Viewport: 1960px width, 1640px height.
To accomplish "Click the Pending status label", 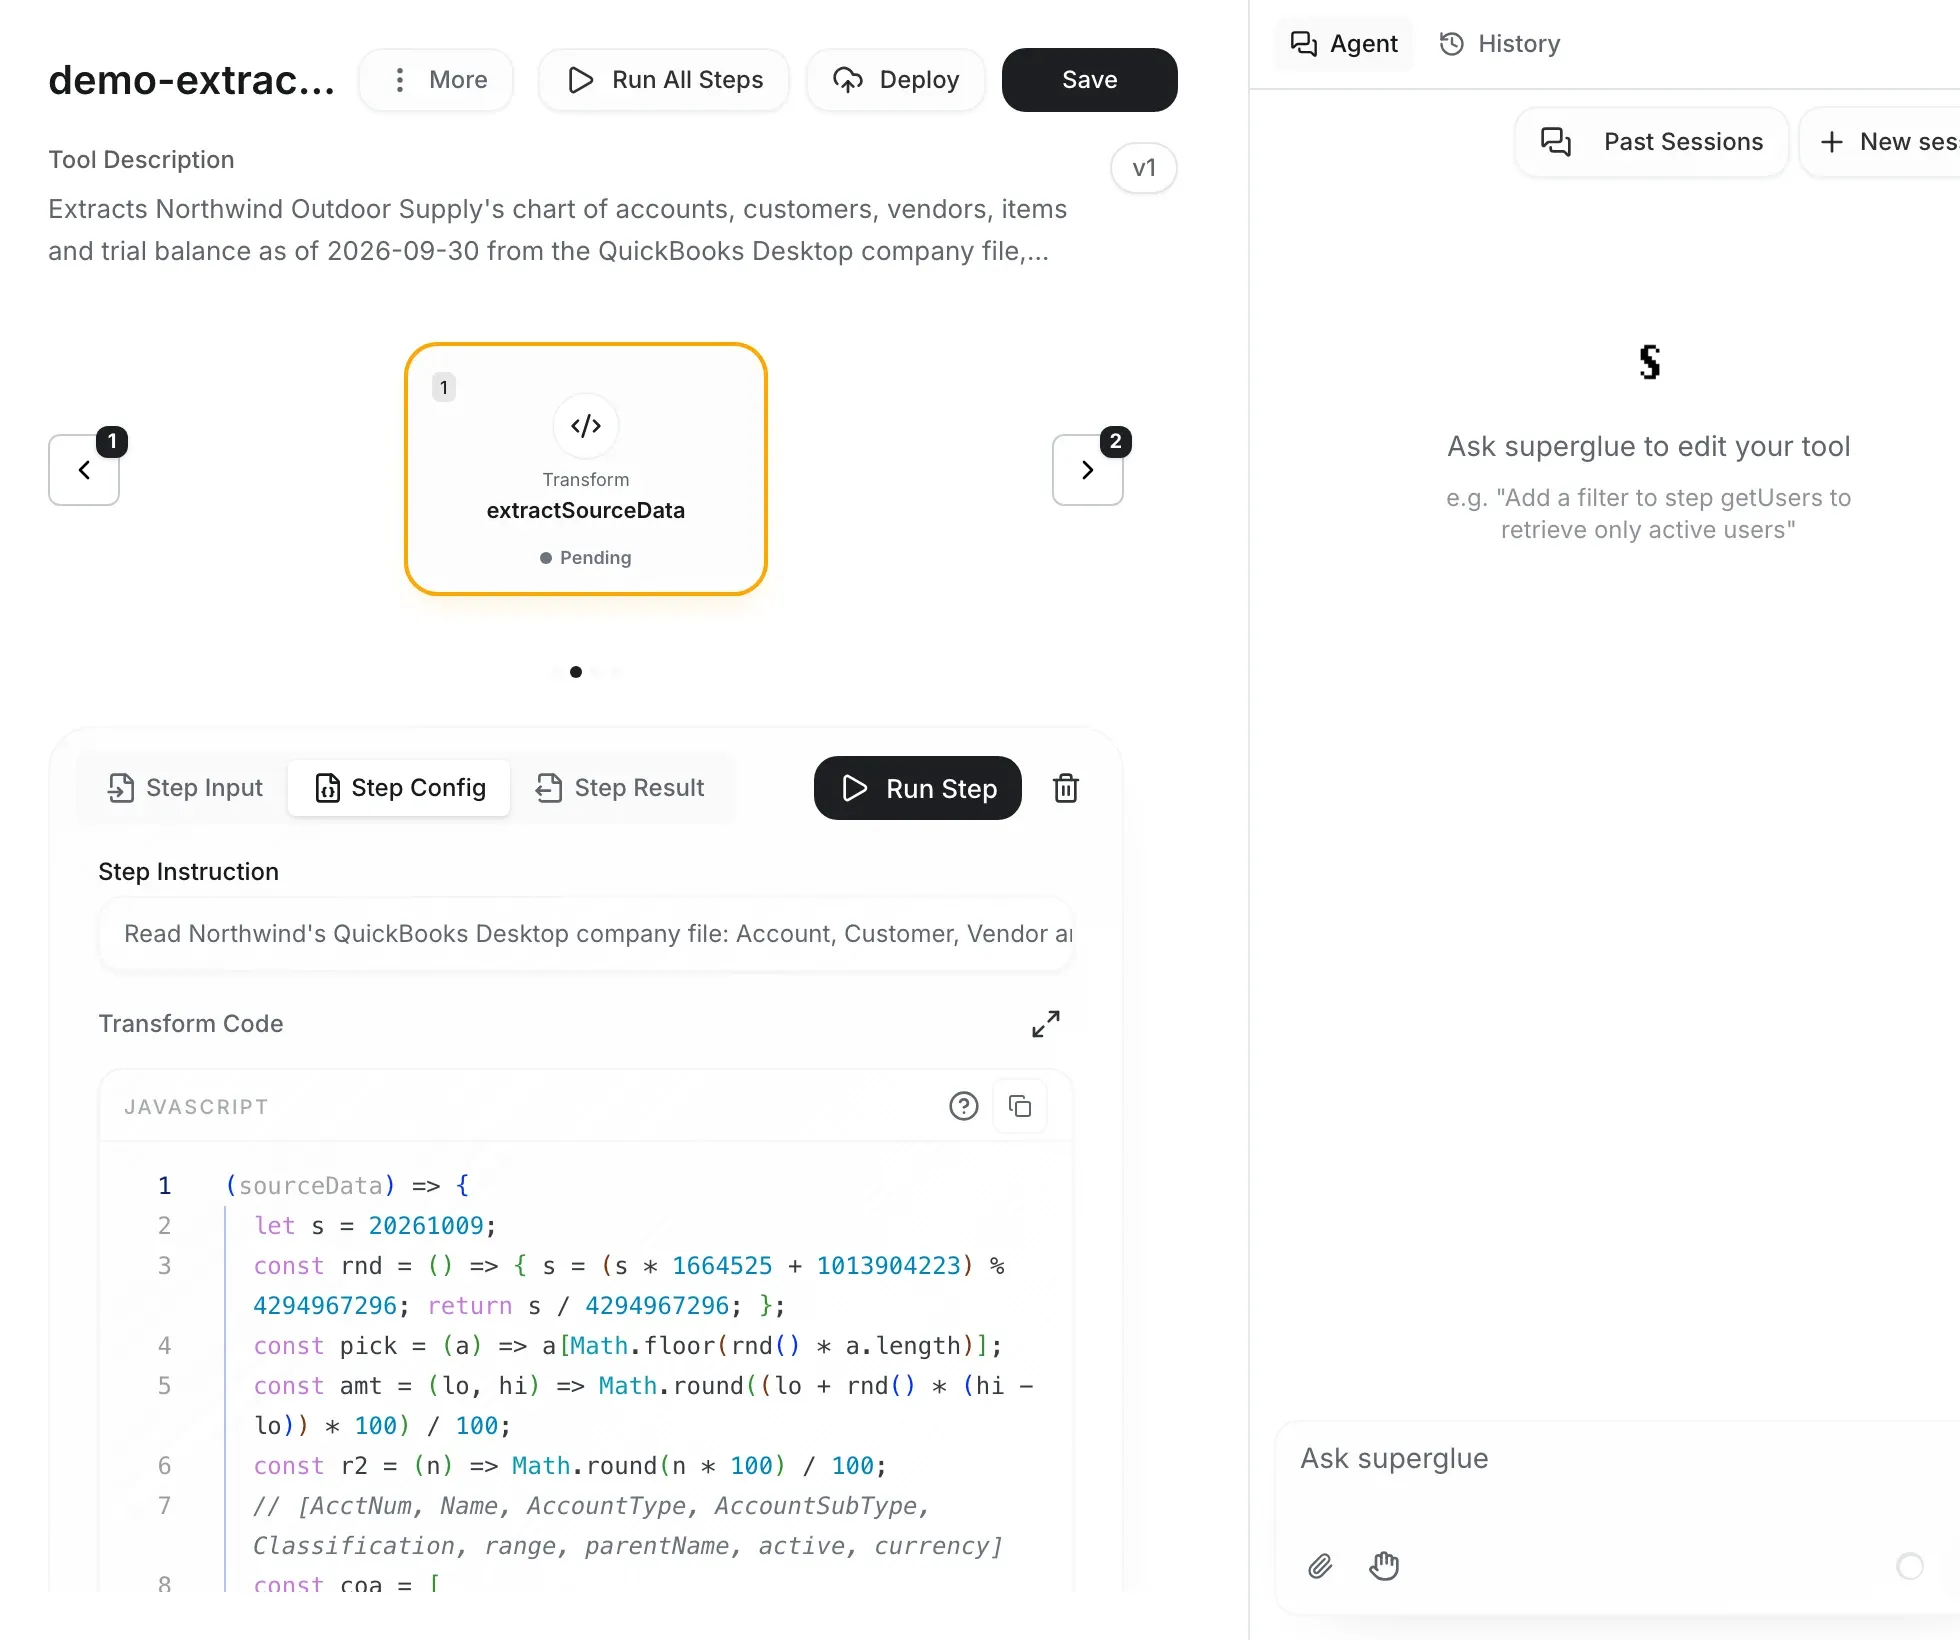I will click(x=586, y=558).
